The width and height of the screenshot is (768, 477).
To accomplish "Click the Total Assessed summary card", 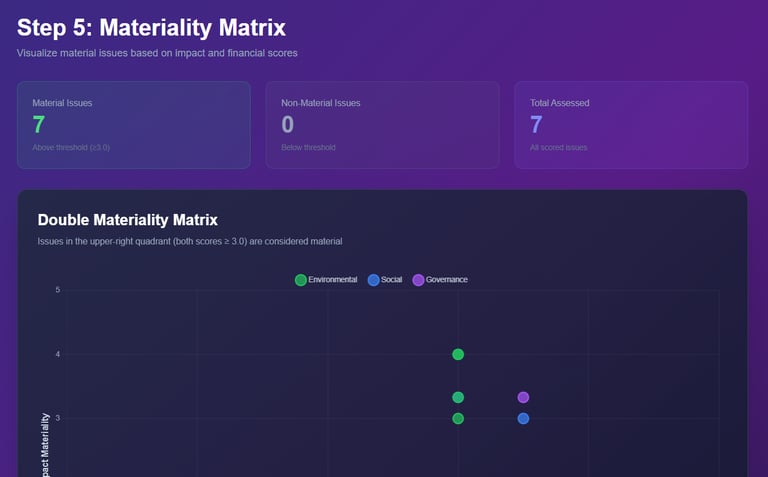I will pos(631,125).
